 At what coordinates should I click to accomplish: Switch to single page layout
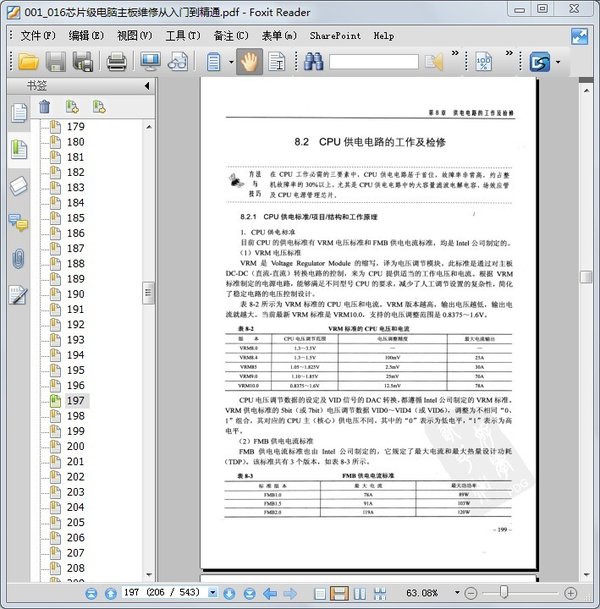coord(319,593)
